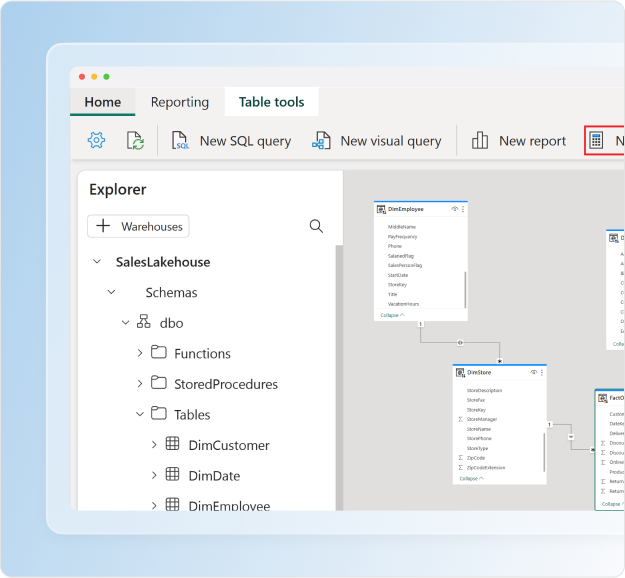Image resolution: width=625 pixels, height=578 pixels.
Task: Click Collapse on the DimEmployee card
Action: click(392, 315)
